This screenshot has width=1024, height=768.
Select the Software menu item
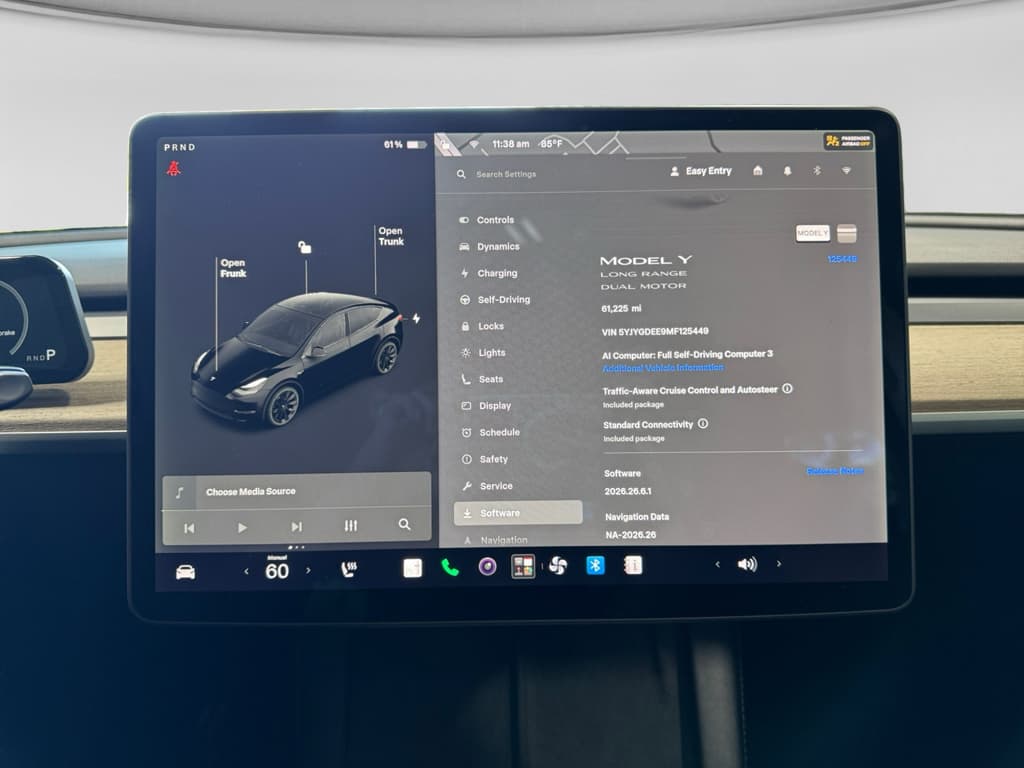point(518,513)
